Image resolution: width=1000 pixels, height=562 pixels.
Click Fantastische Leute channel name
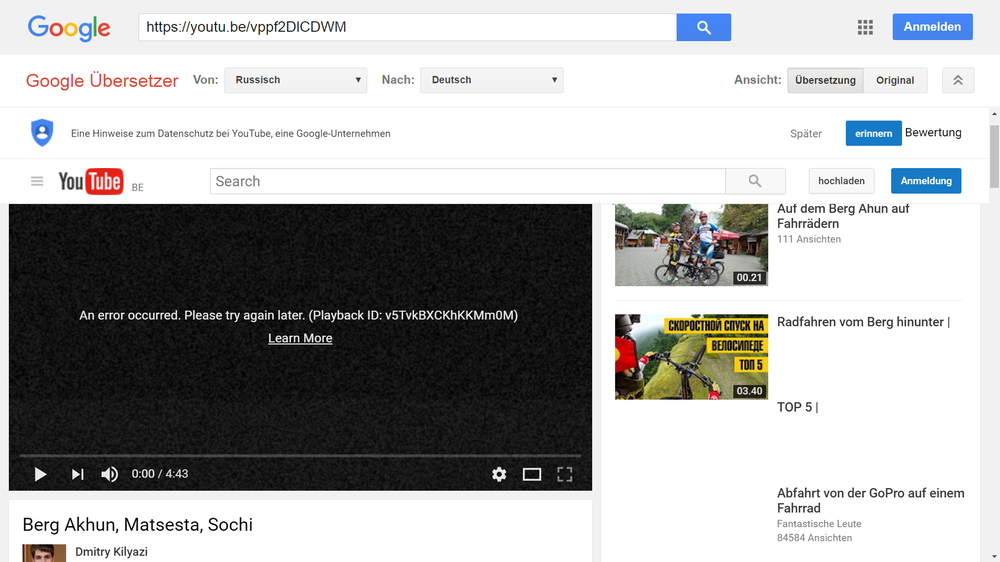(x=819, y=524)
